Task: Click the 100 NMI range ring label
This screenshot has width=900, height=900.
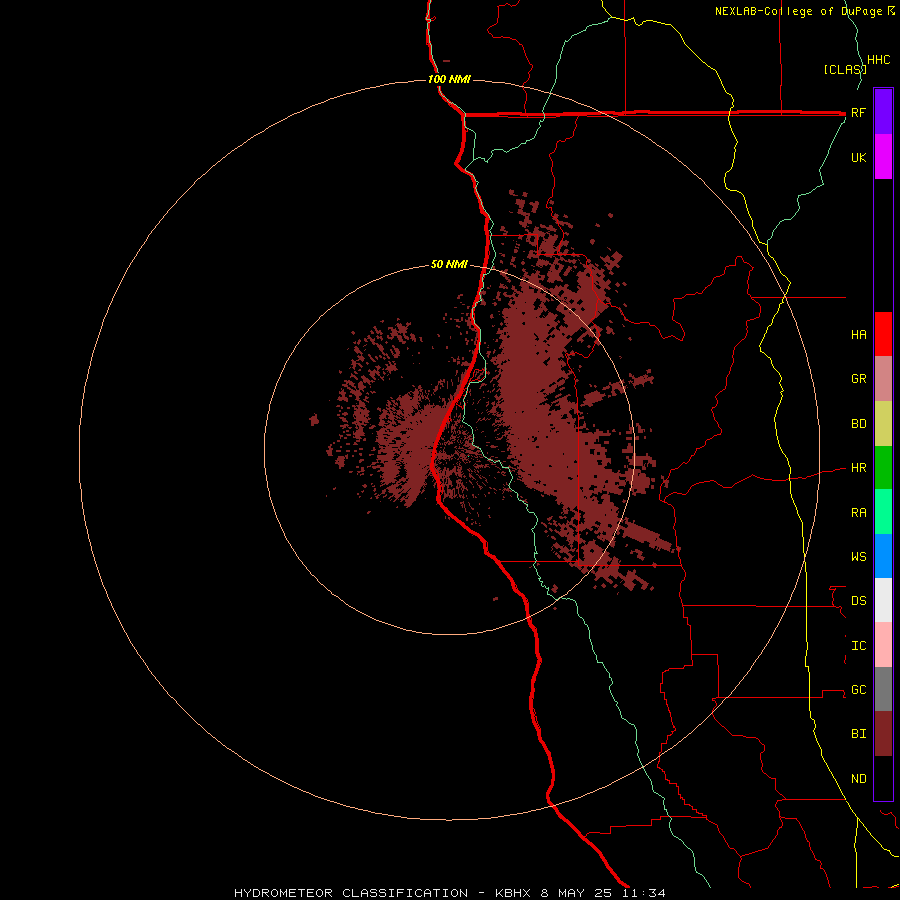Action: click(449, 79)
